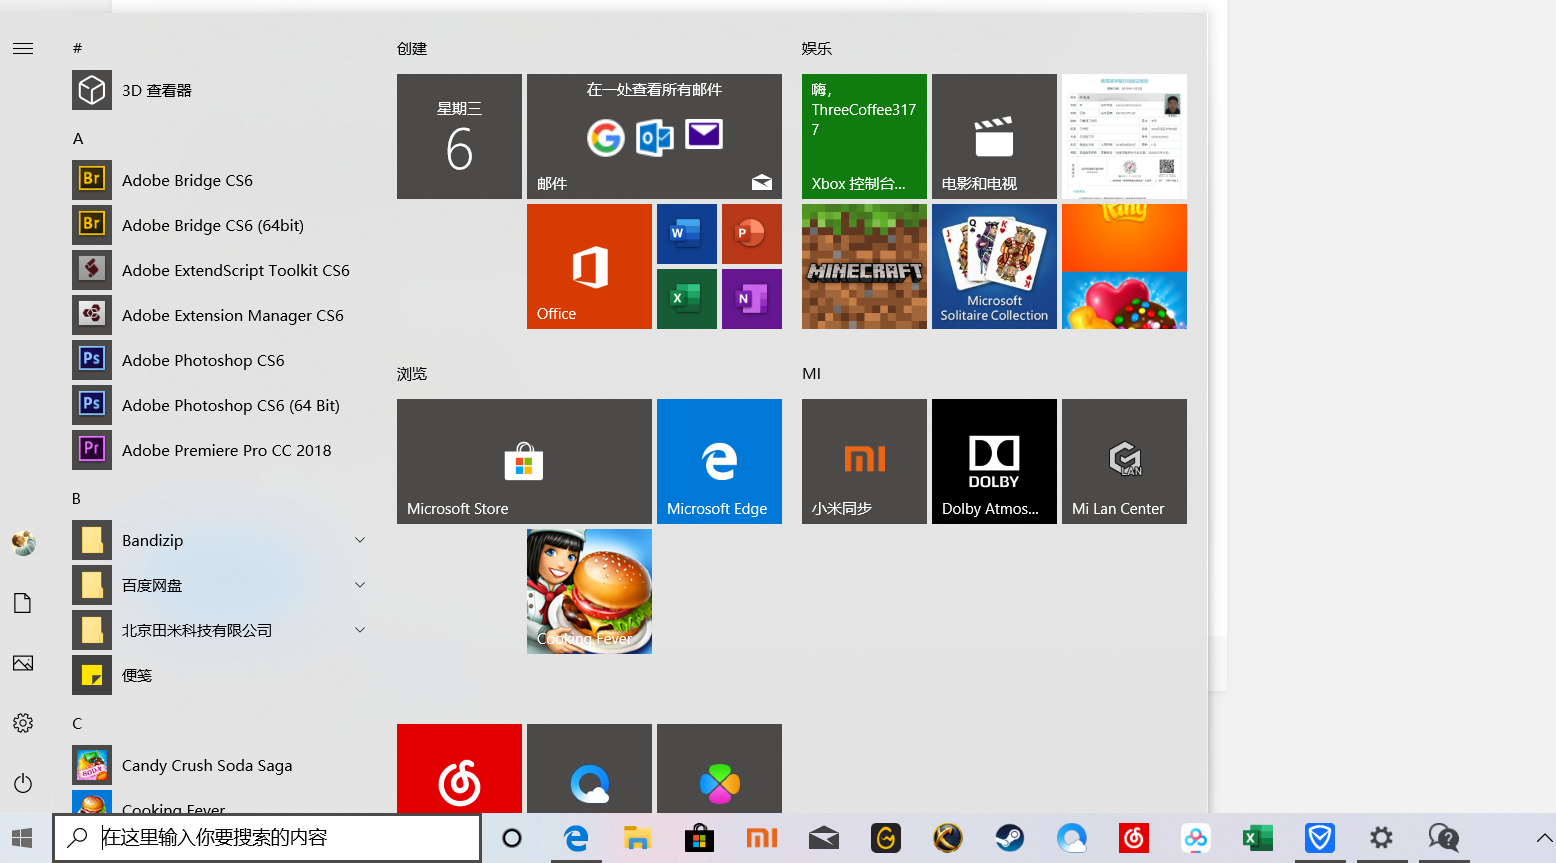Screen dimensions: 1556x863
Task: Launch Adobe Photoshop CS6 (64 Bit)
Action: coord(218,405)
